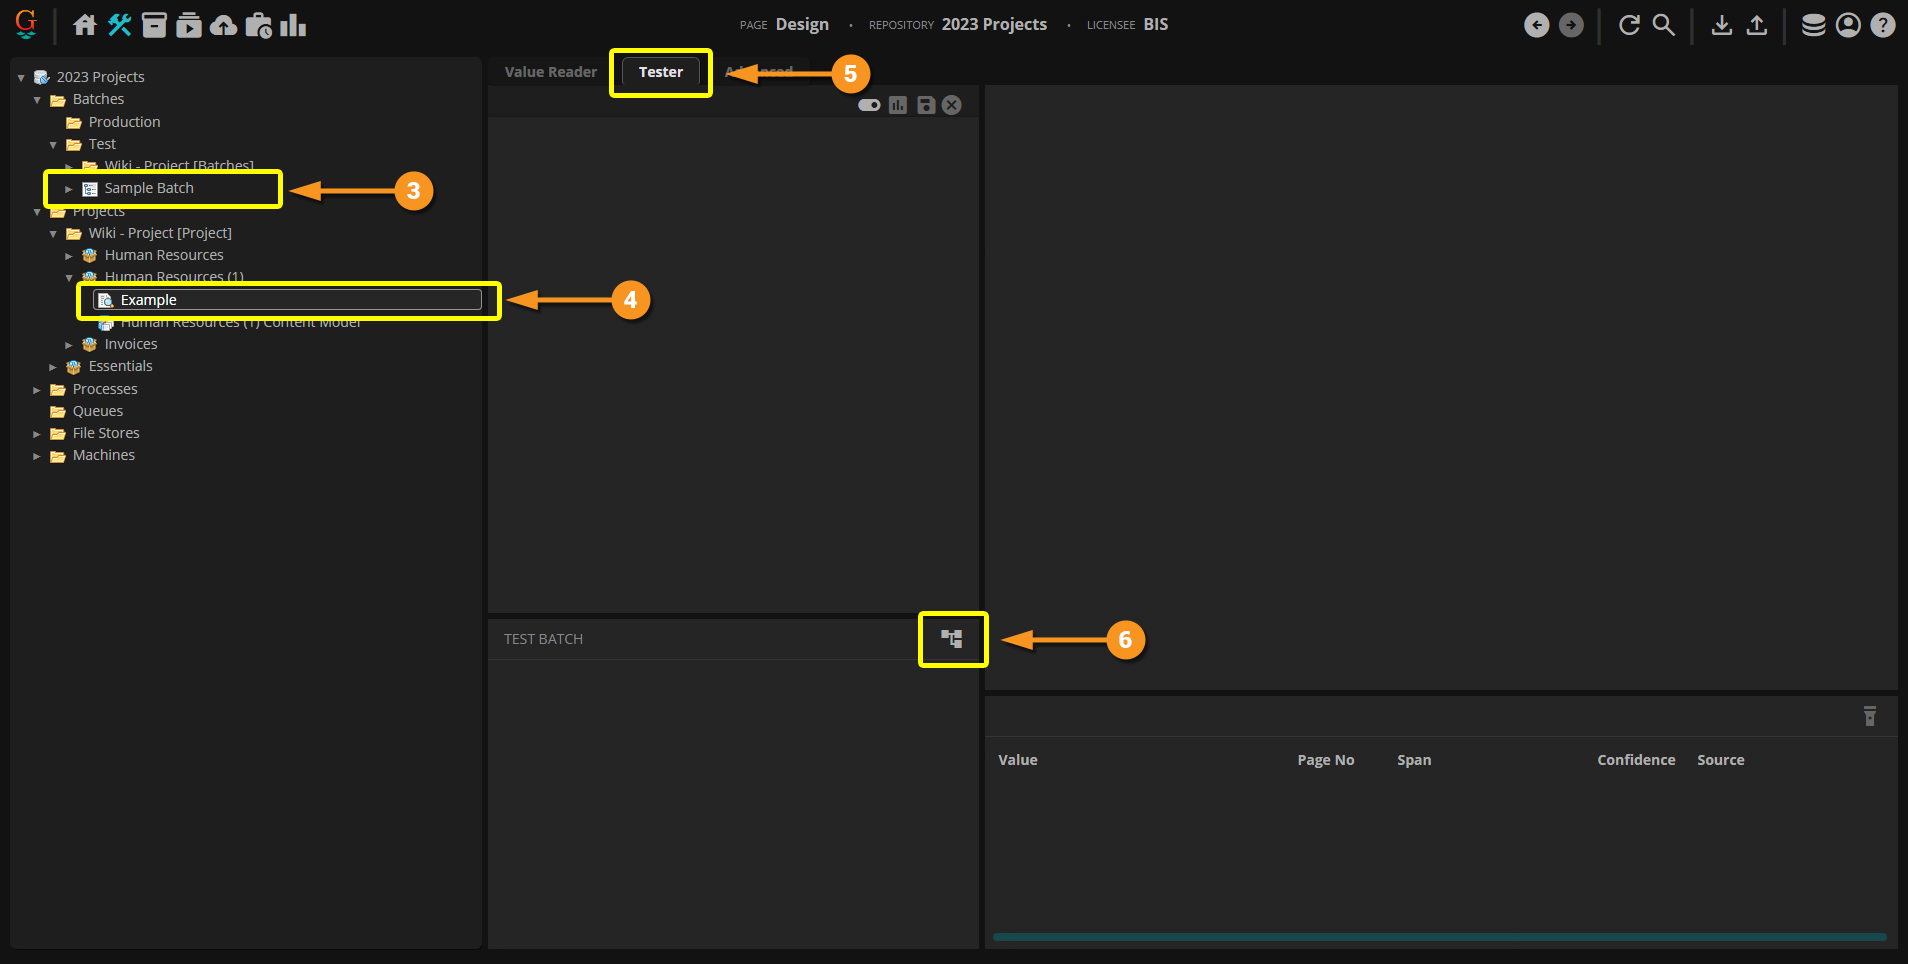Expand the Processes folder
This screenshot has height=964, width=1908.
(37, 390)
